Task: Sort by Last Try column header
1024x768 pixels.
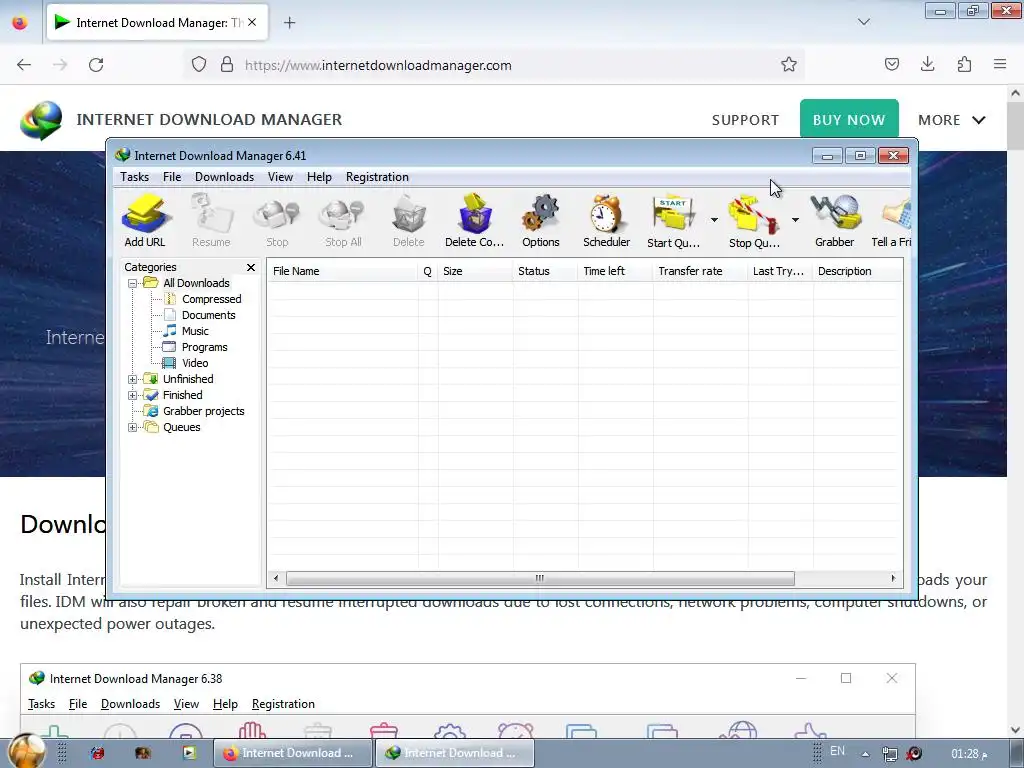Action: click(780, 271)
